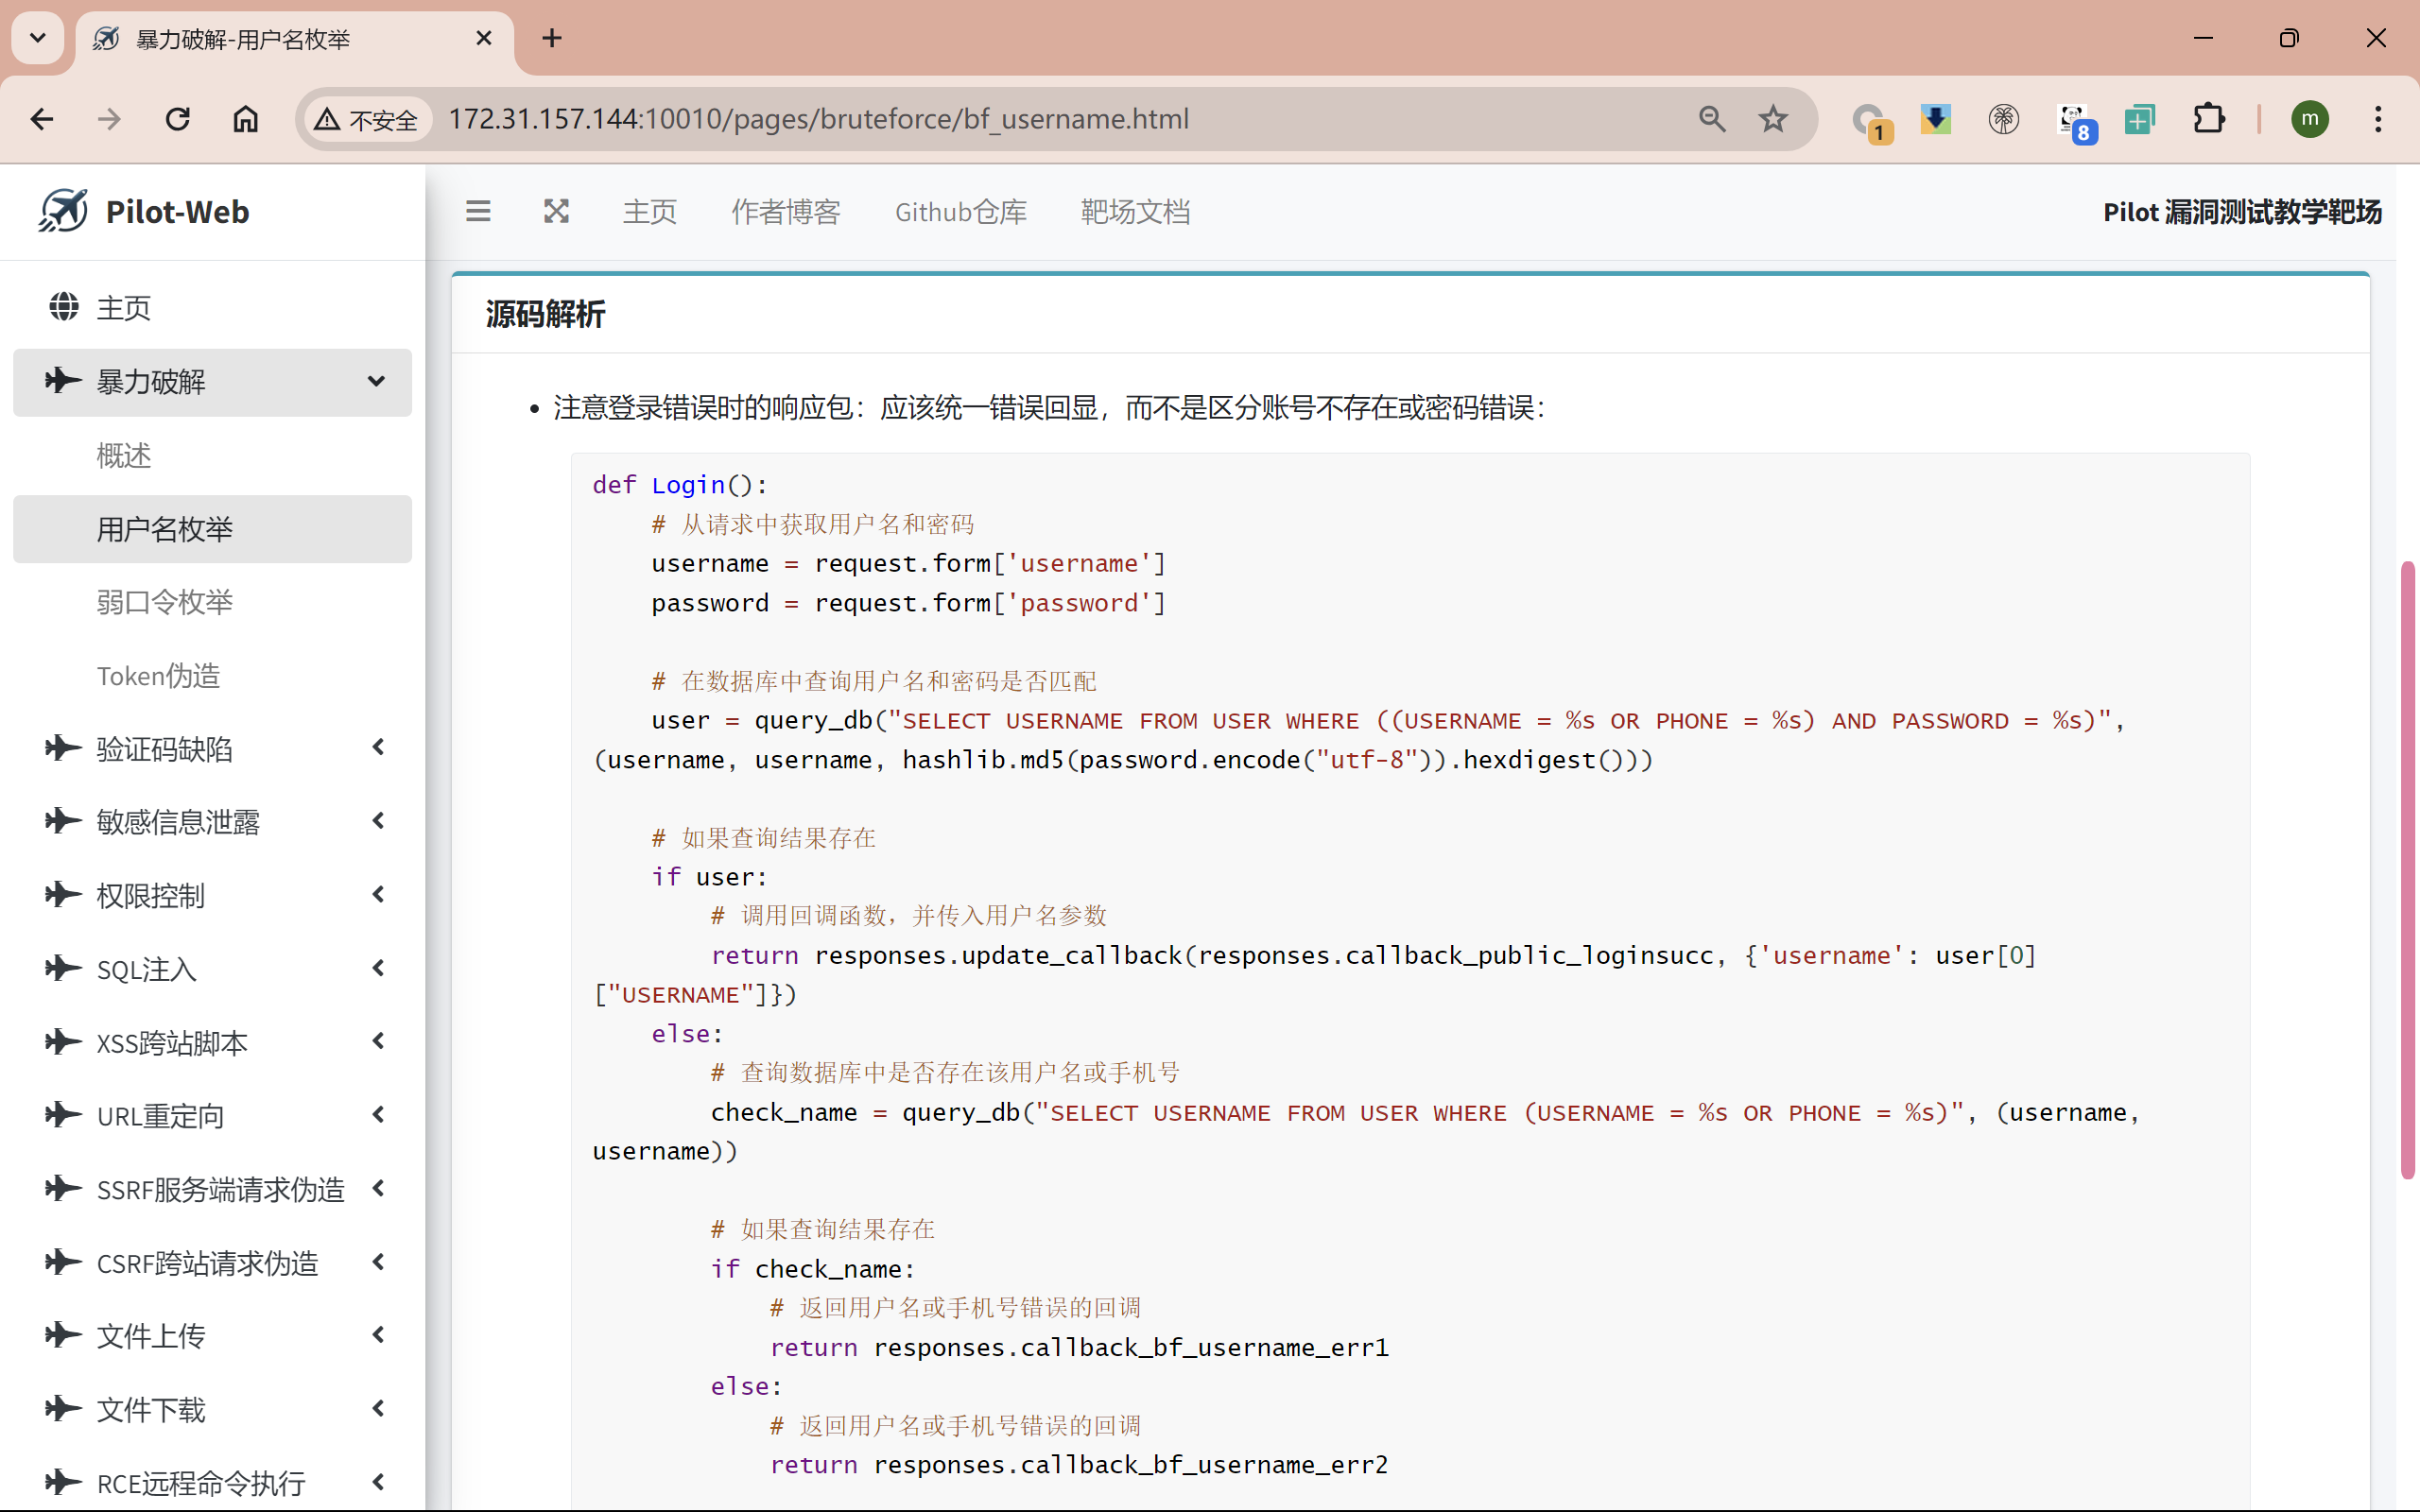Open the browser extensions puzzle icon

point(2208,119)
